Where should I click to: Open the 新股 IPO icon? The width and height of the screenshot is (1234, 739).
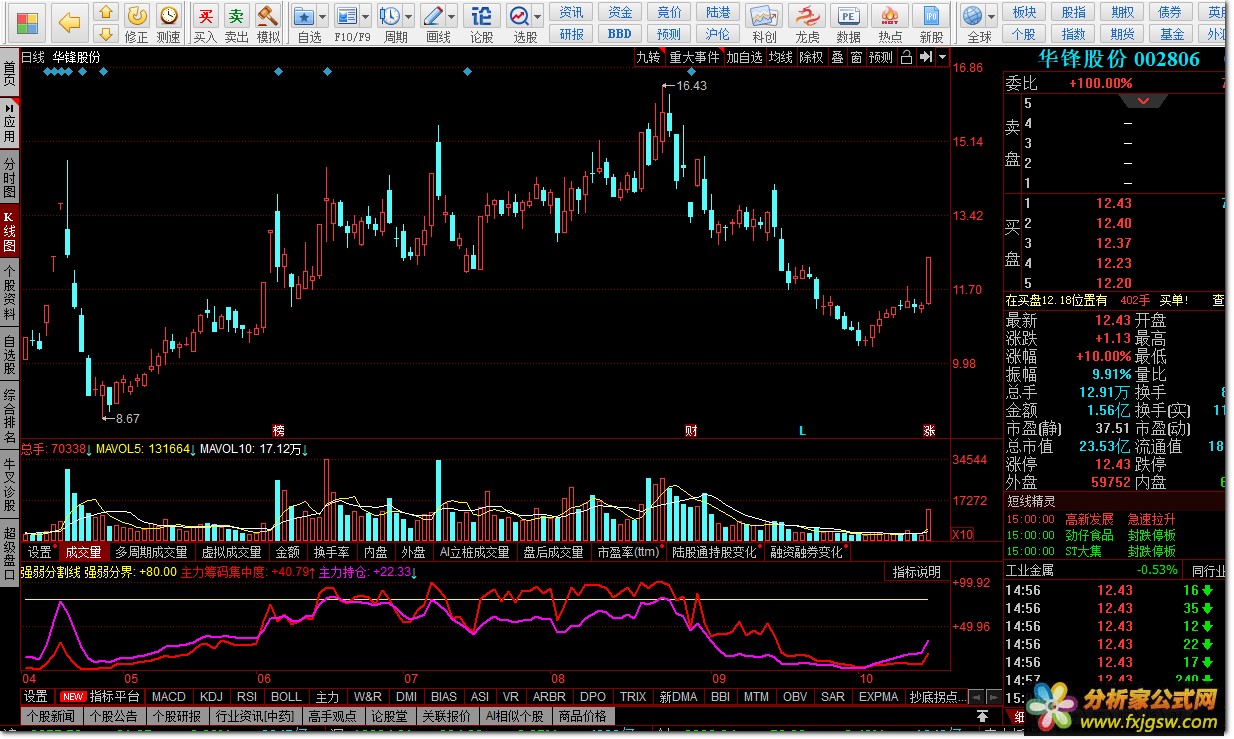[x=931, y=24]
